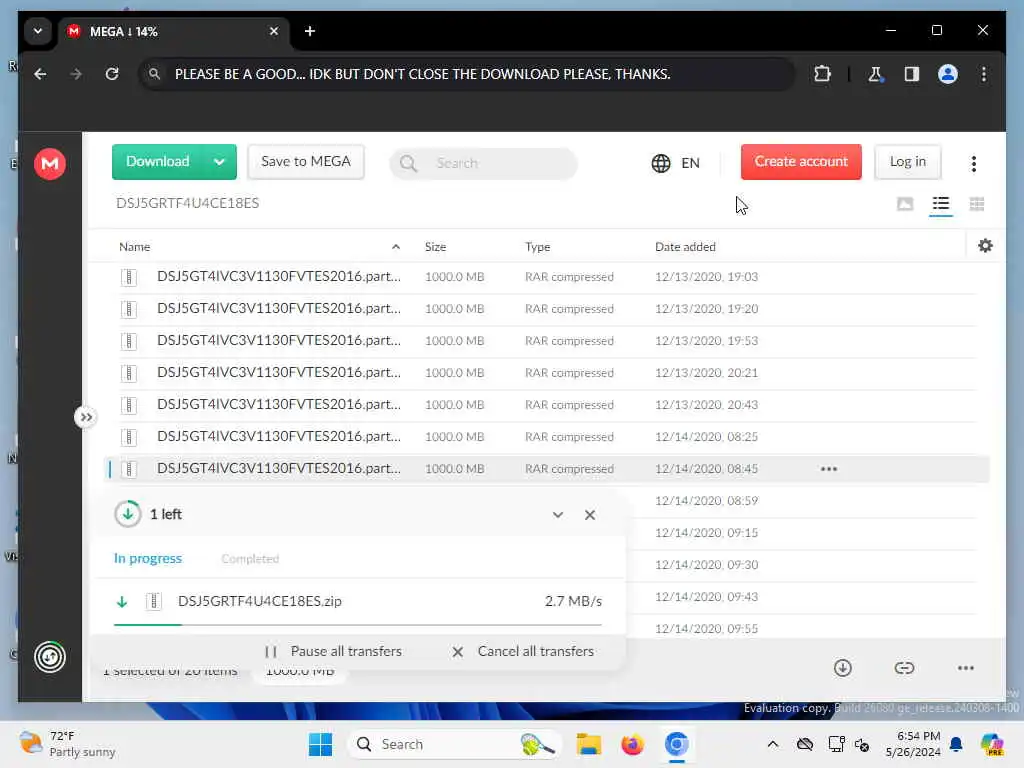The width and height of the screenshot is (1024, 768).
Task: Click bottom bar download icon
Action: [x=842, y=668]
